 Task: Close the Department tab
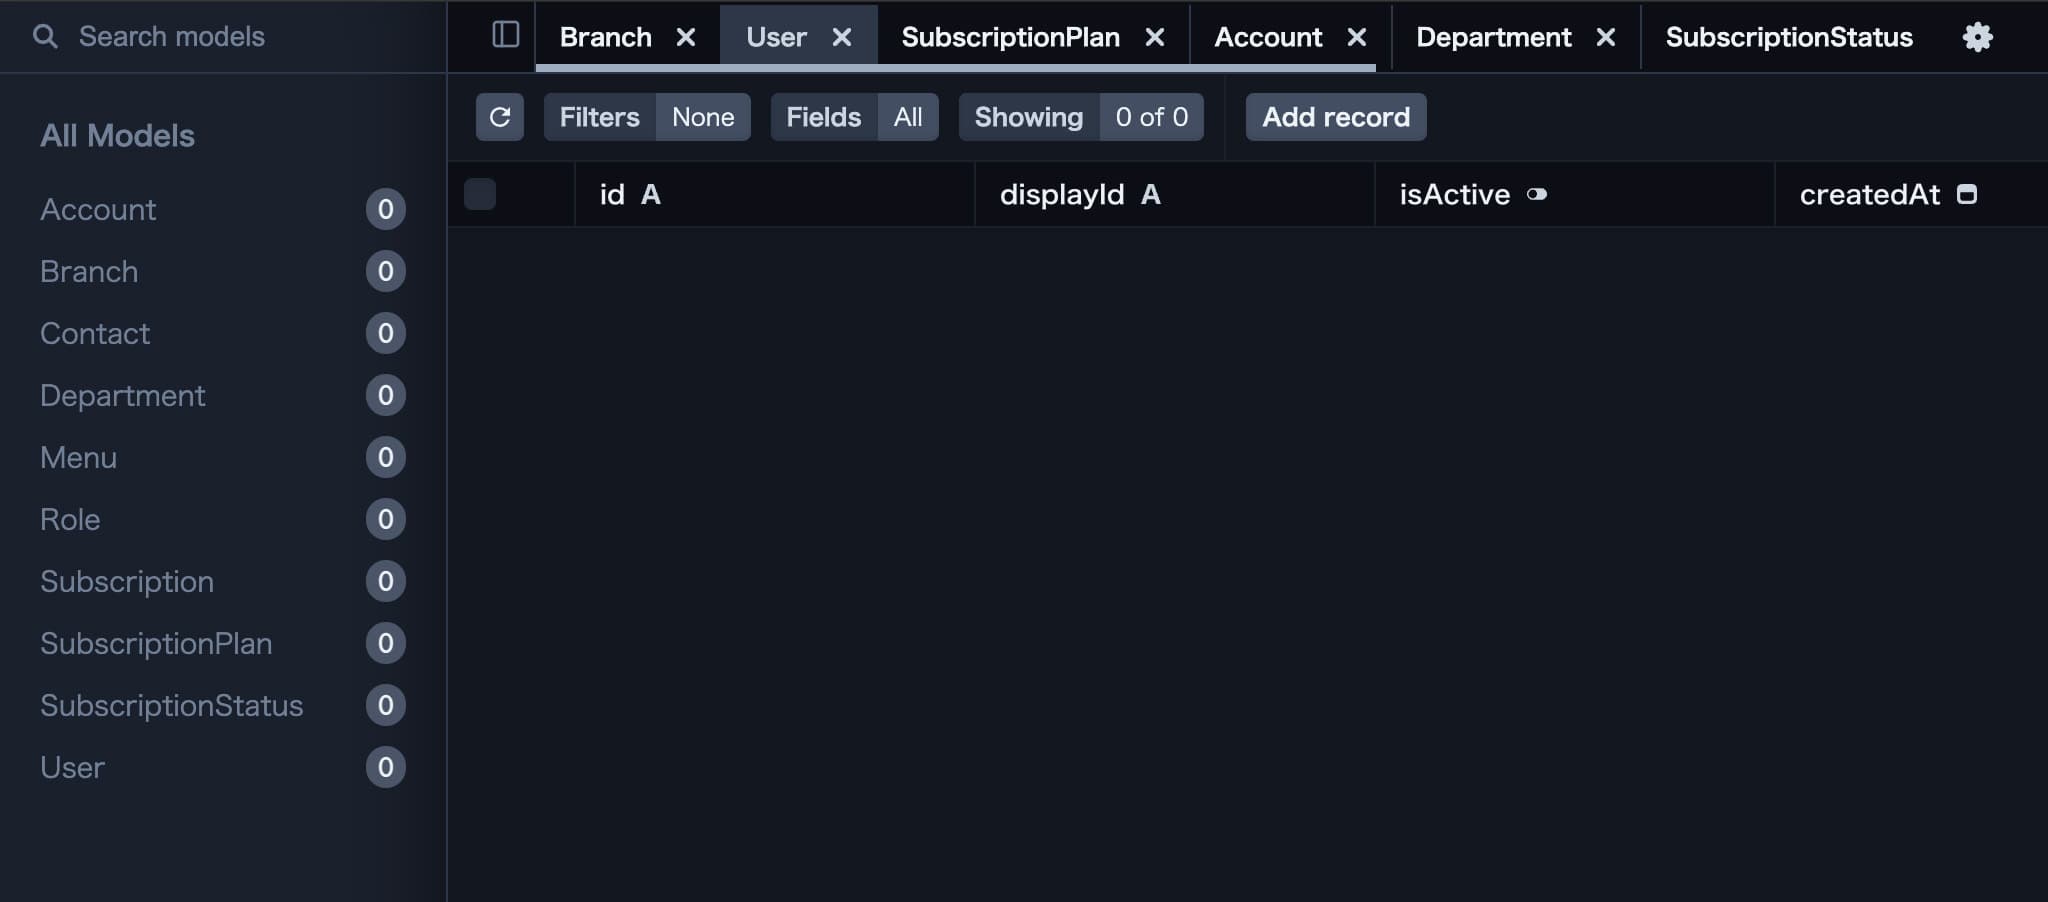coord(1606,37)
